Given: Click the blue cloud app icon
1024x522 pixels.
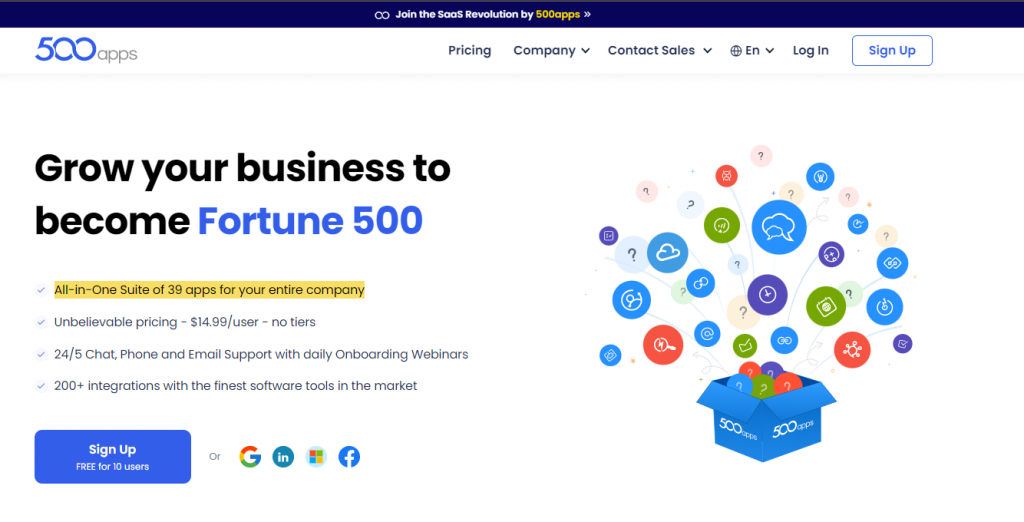Looking at the screenshot, I should tap(669, 253).
